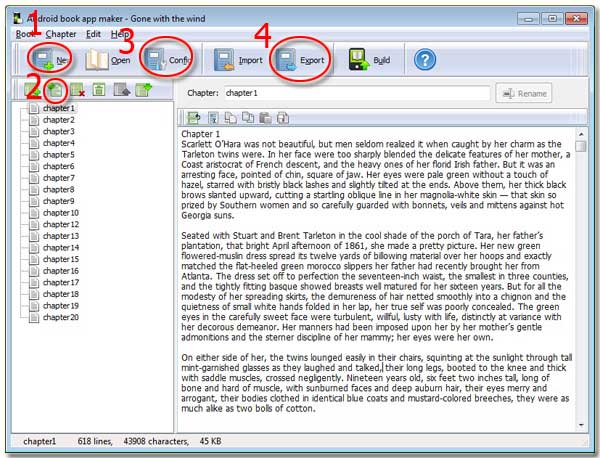Click the add chapter green plus icon
Viewport: 600px width, 458px height.
pos(31,90)
